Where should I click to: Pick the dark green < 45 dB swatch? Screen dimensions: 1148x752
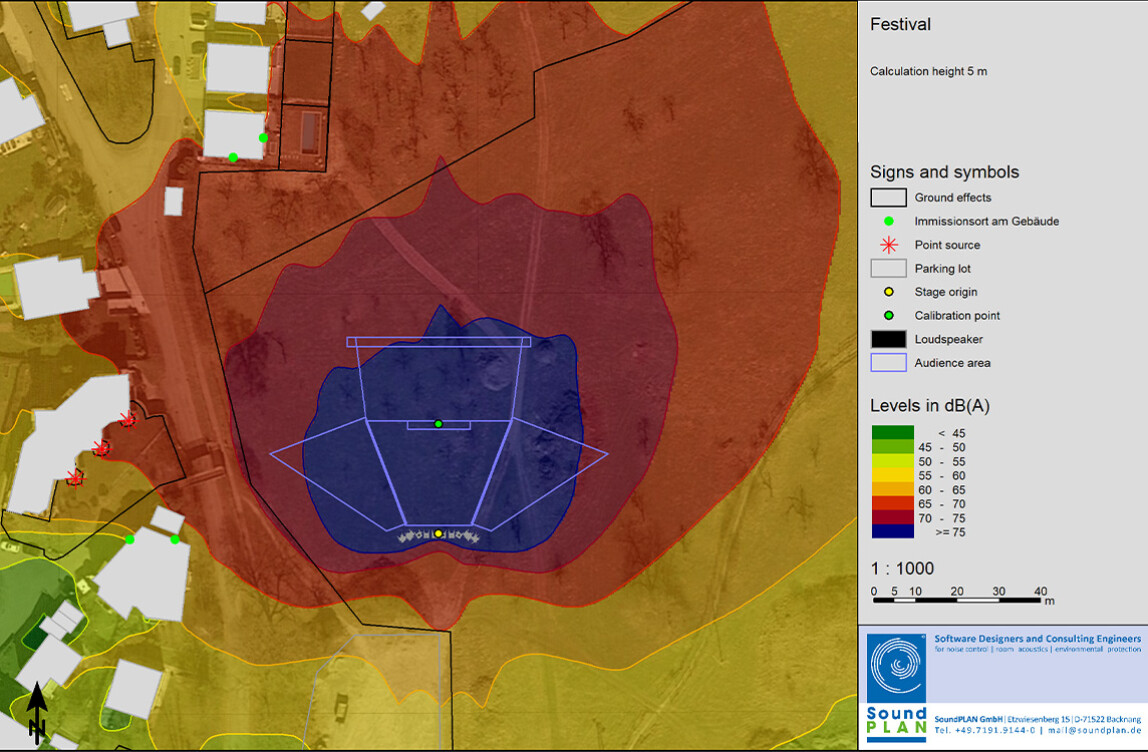tap(891, 433)
